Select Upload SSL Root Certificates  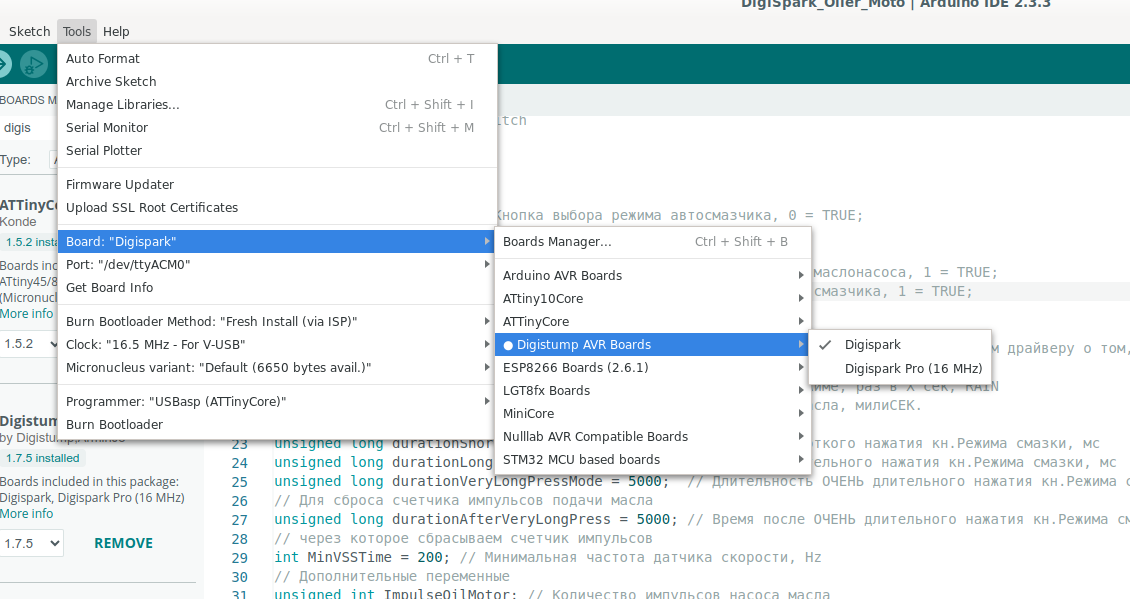[x=277, y=208]
